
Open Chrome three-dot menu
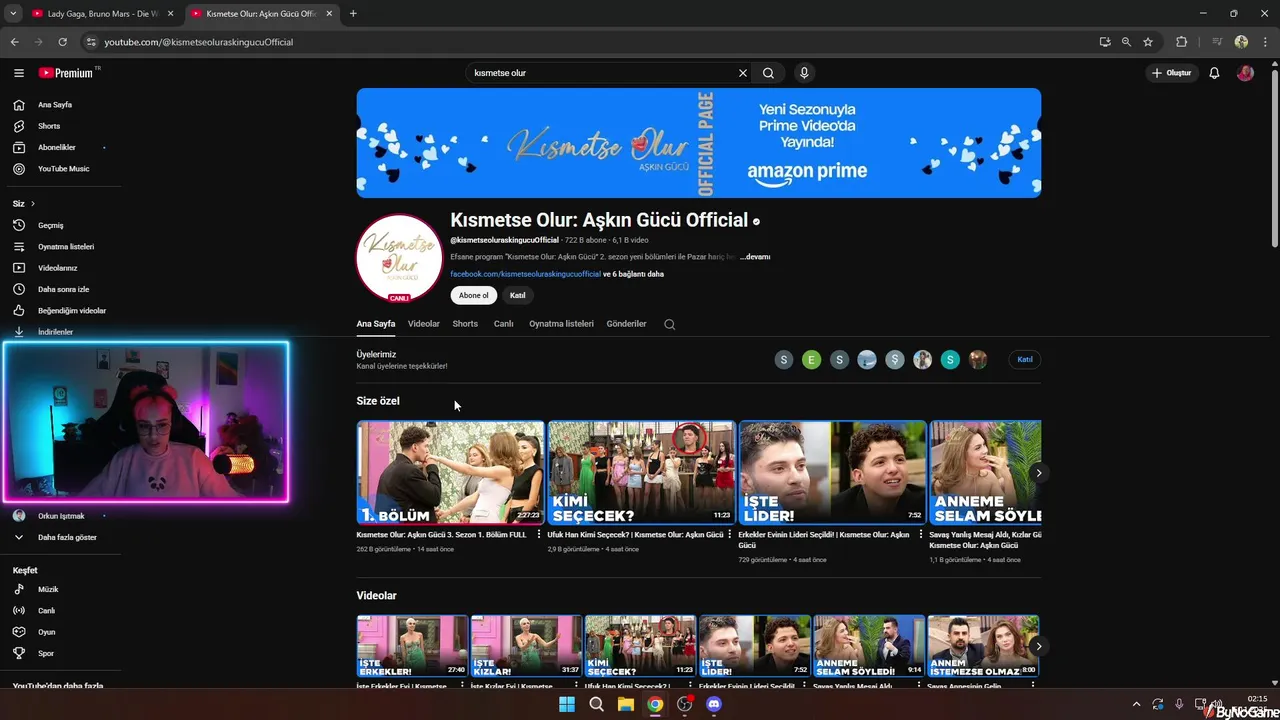click(x=1265, y=42)
